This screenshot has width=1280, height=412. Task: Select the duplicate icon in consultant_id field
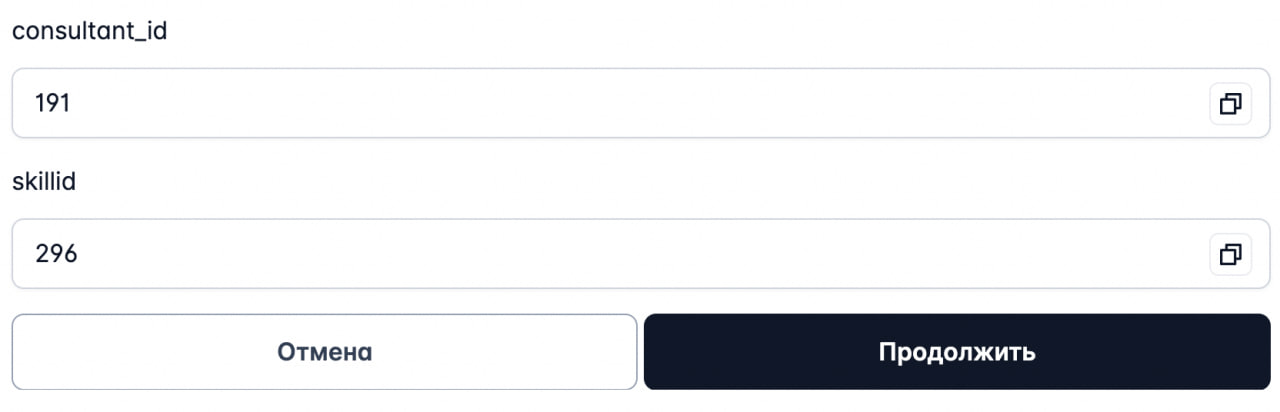pyautogui.click(x=1230, y=103)
